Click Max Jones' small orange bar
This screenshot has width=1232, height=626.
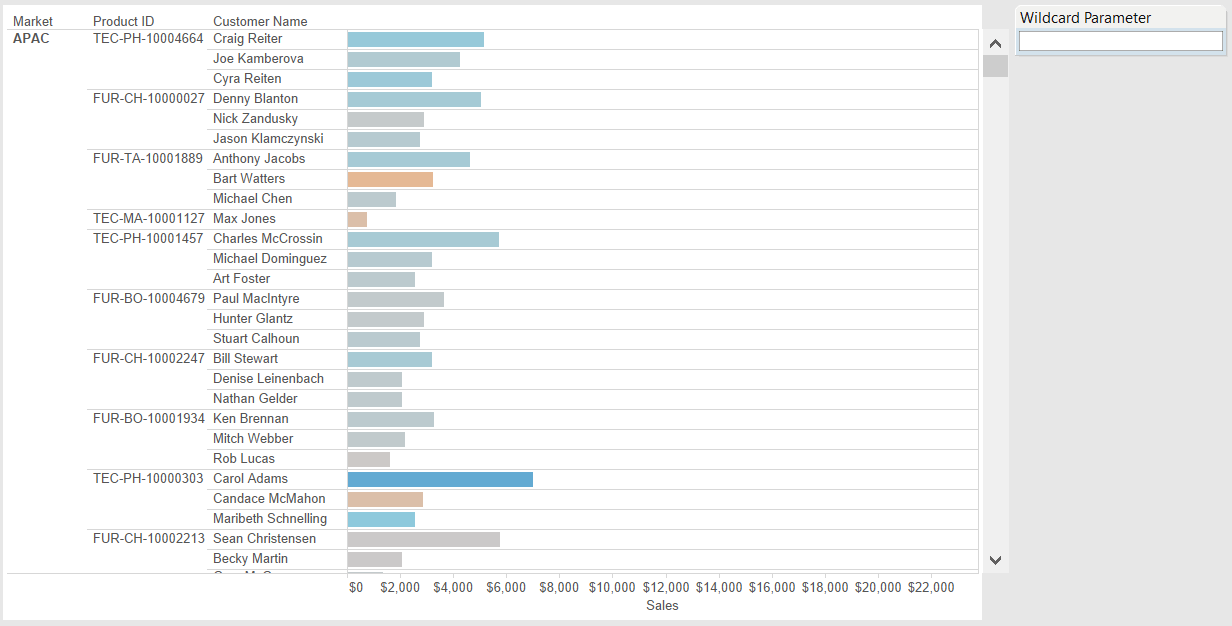(356, 218)
